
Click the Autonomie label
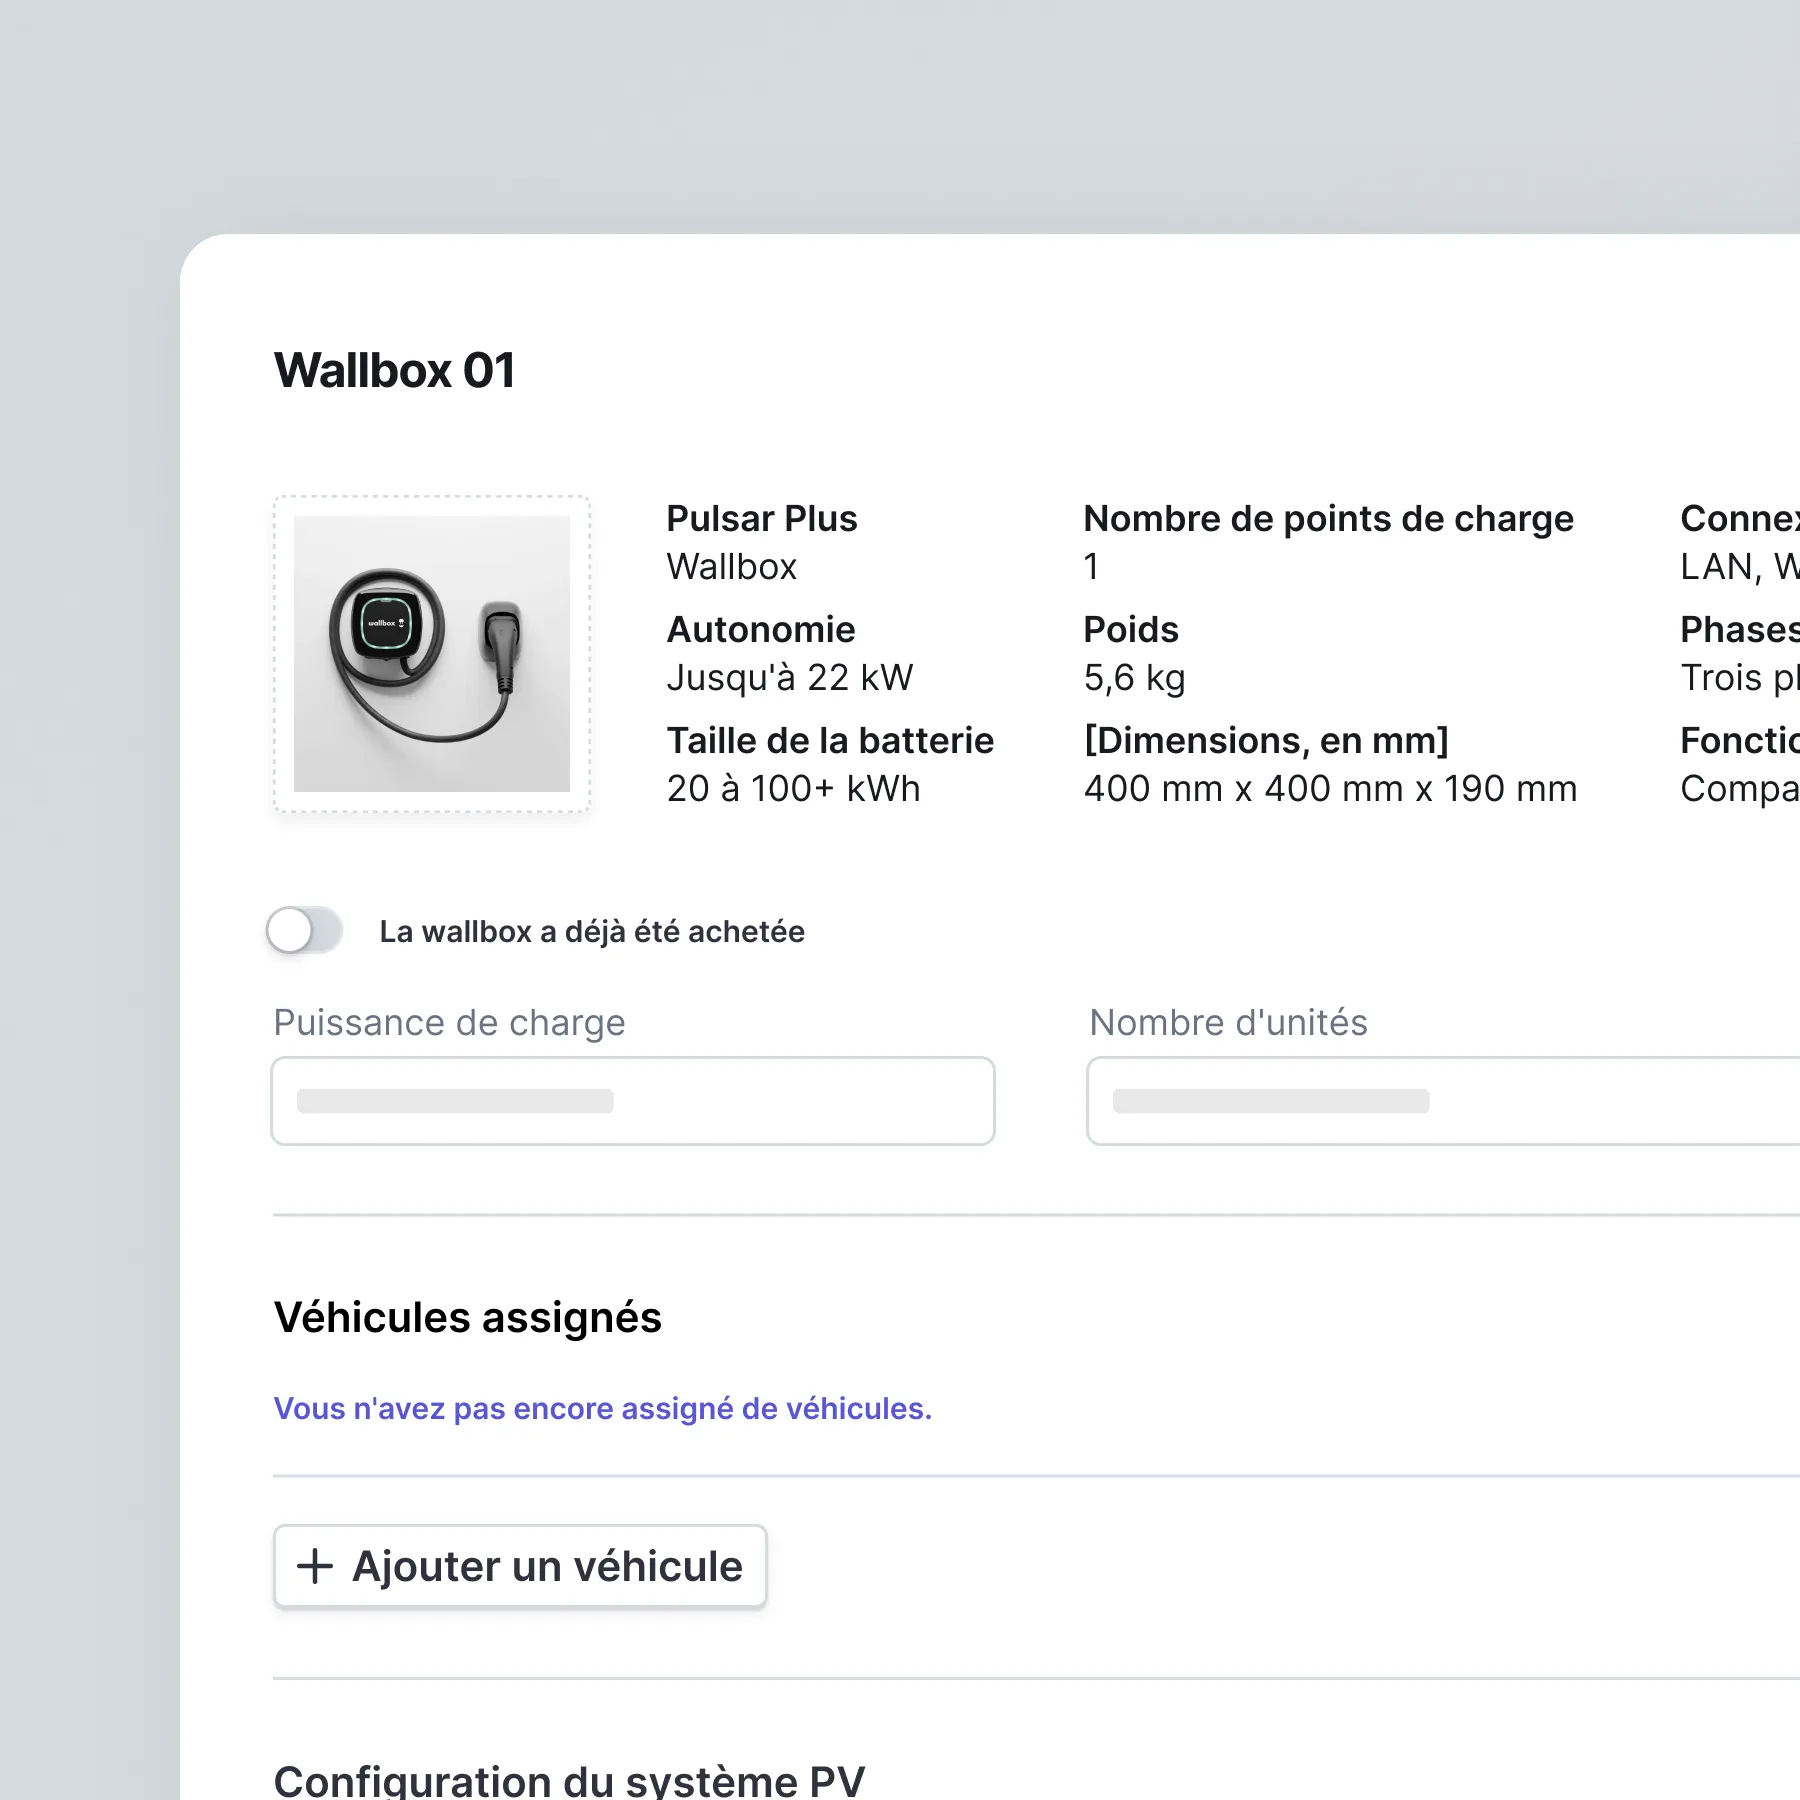tap(761, 630)
